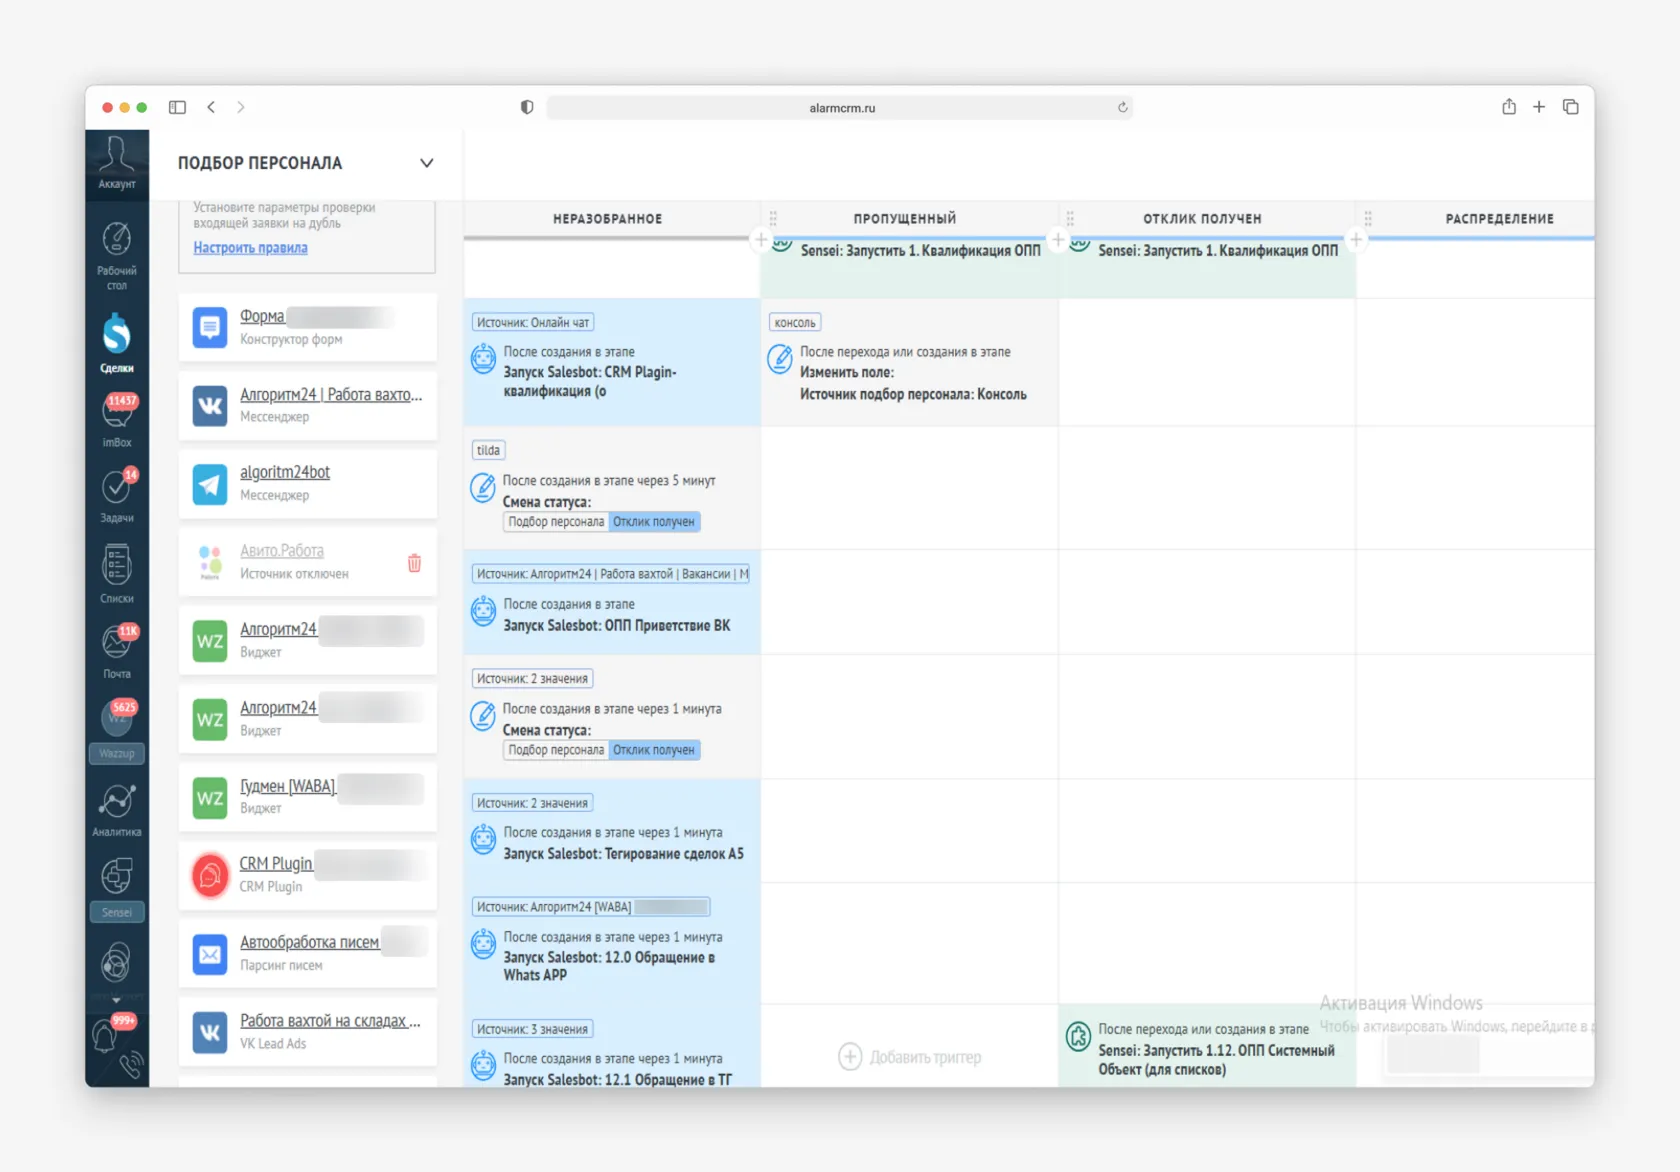Viewport: 1680px width, 1172px height.
Task: Click the Отклик получен blue status tag
Action: (654, 522)
